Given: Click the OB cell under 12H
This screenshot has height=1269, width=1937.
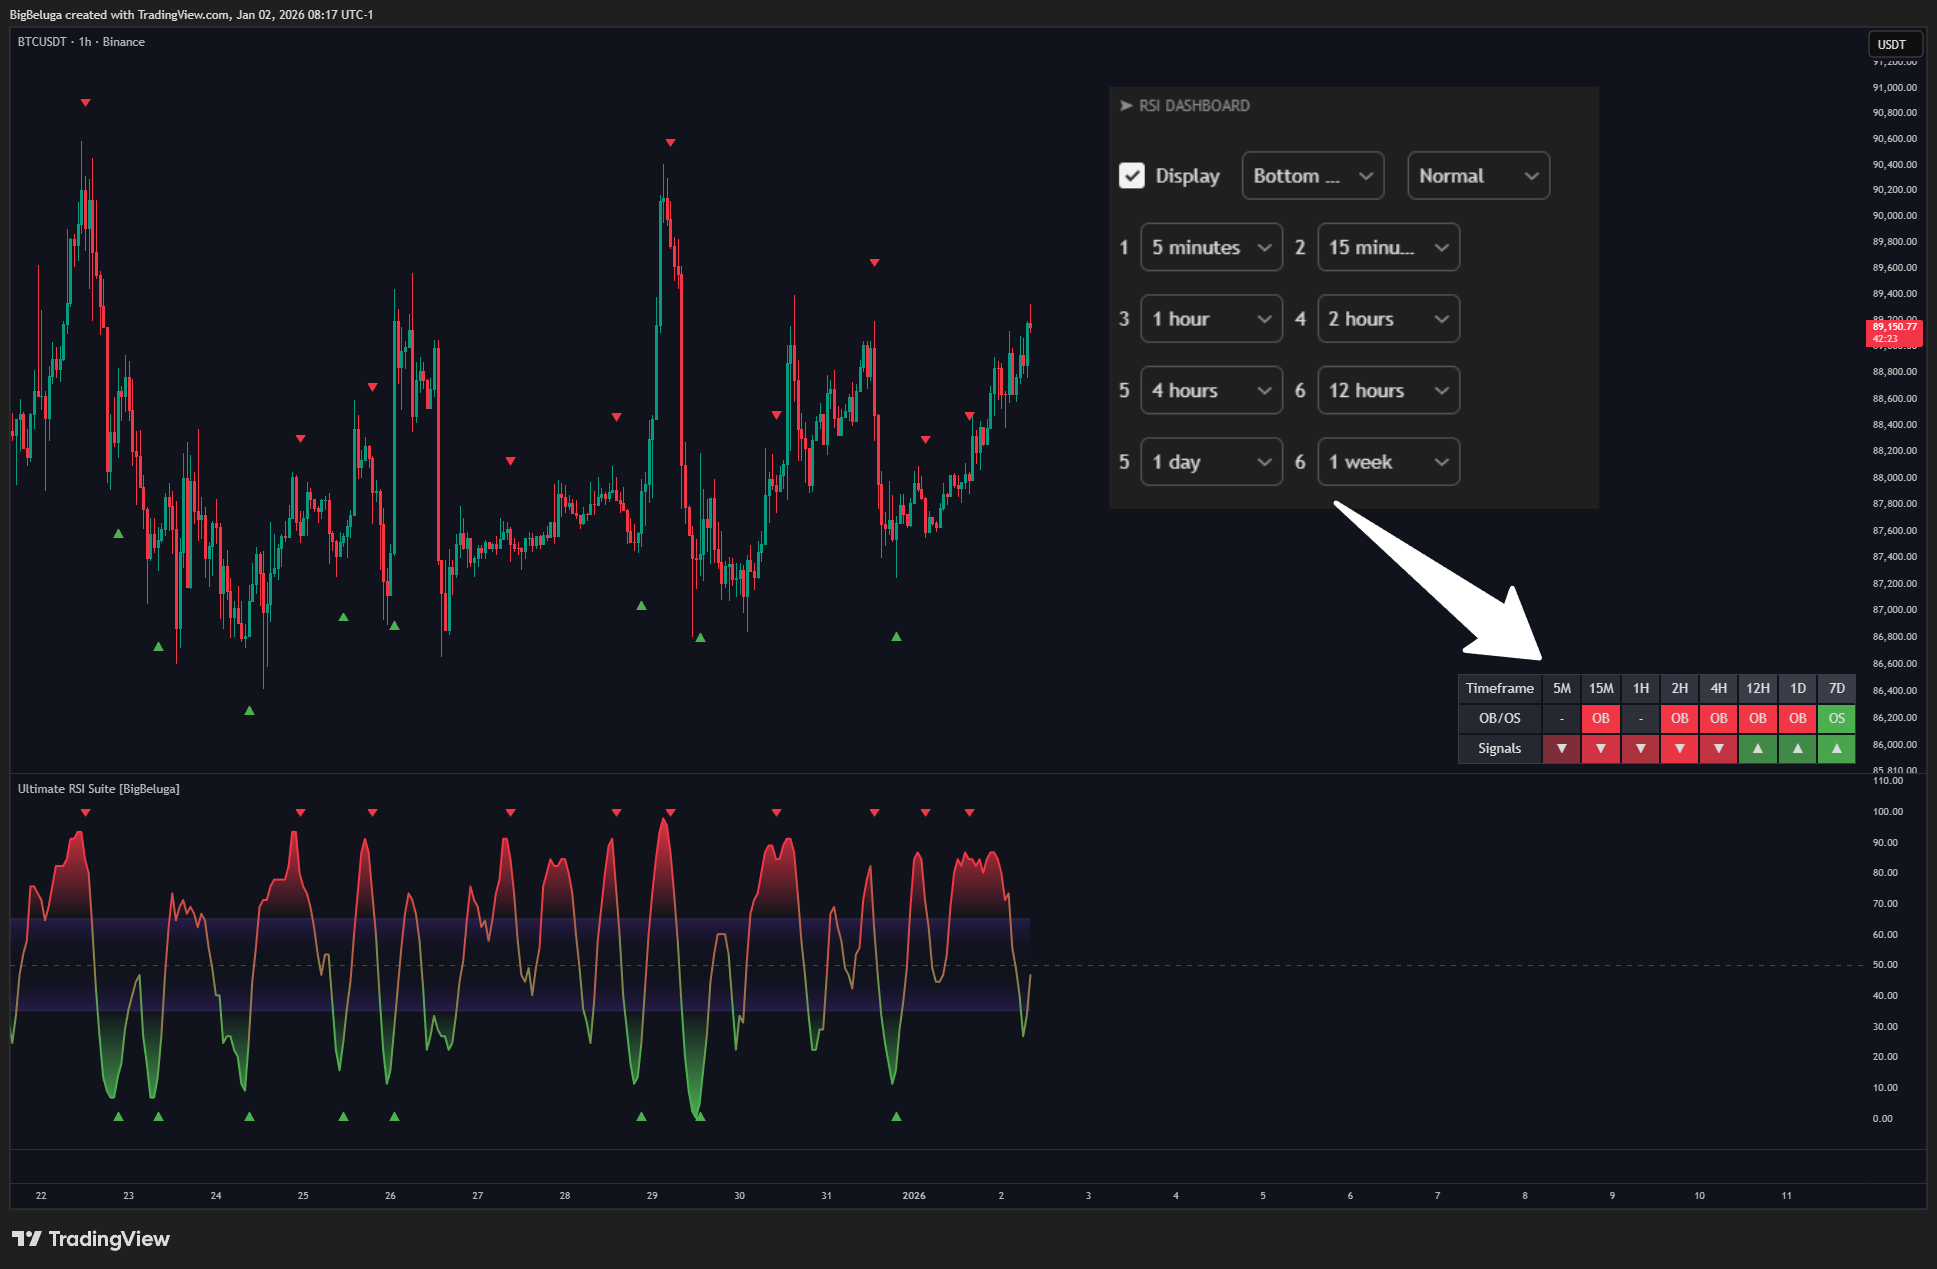Looking at the screenshot, I should pyautogui.click(x=1758, y=718).
